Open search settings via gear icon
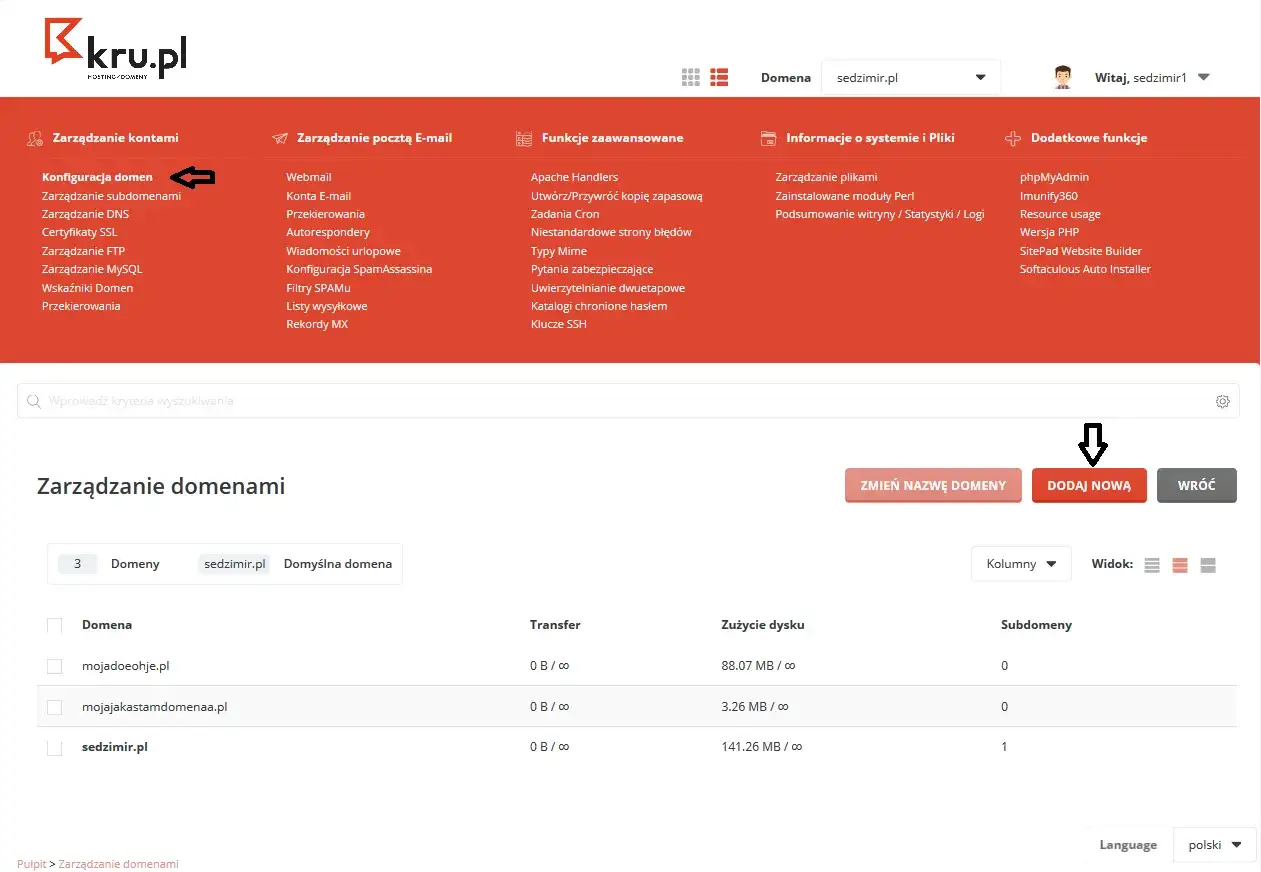1261x872 pixels. click(1222, 400)
